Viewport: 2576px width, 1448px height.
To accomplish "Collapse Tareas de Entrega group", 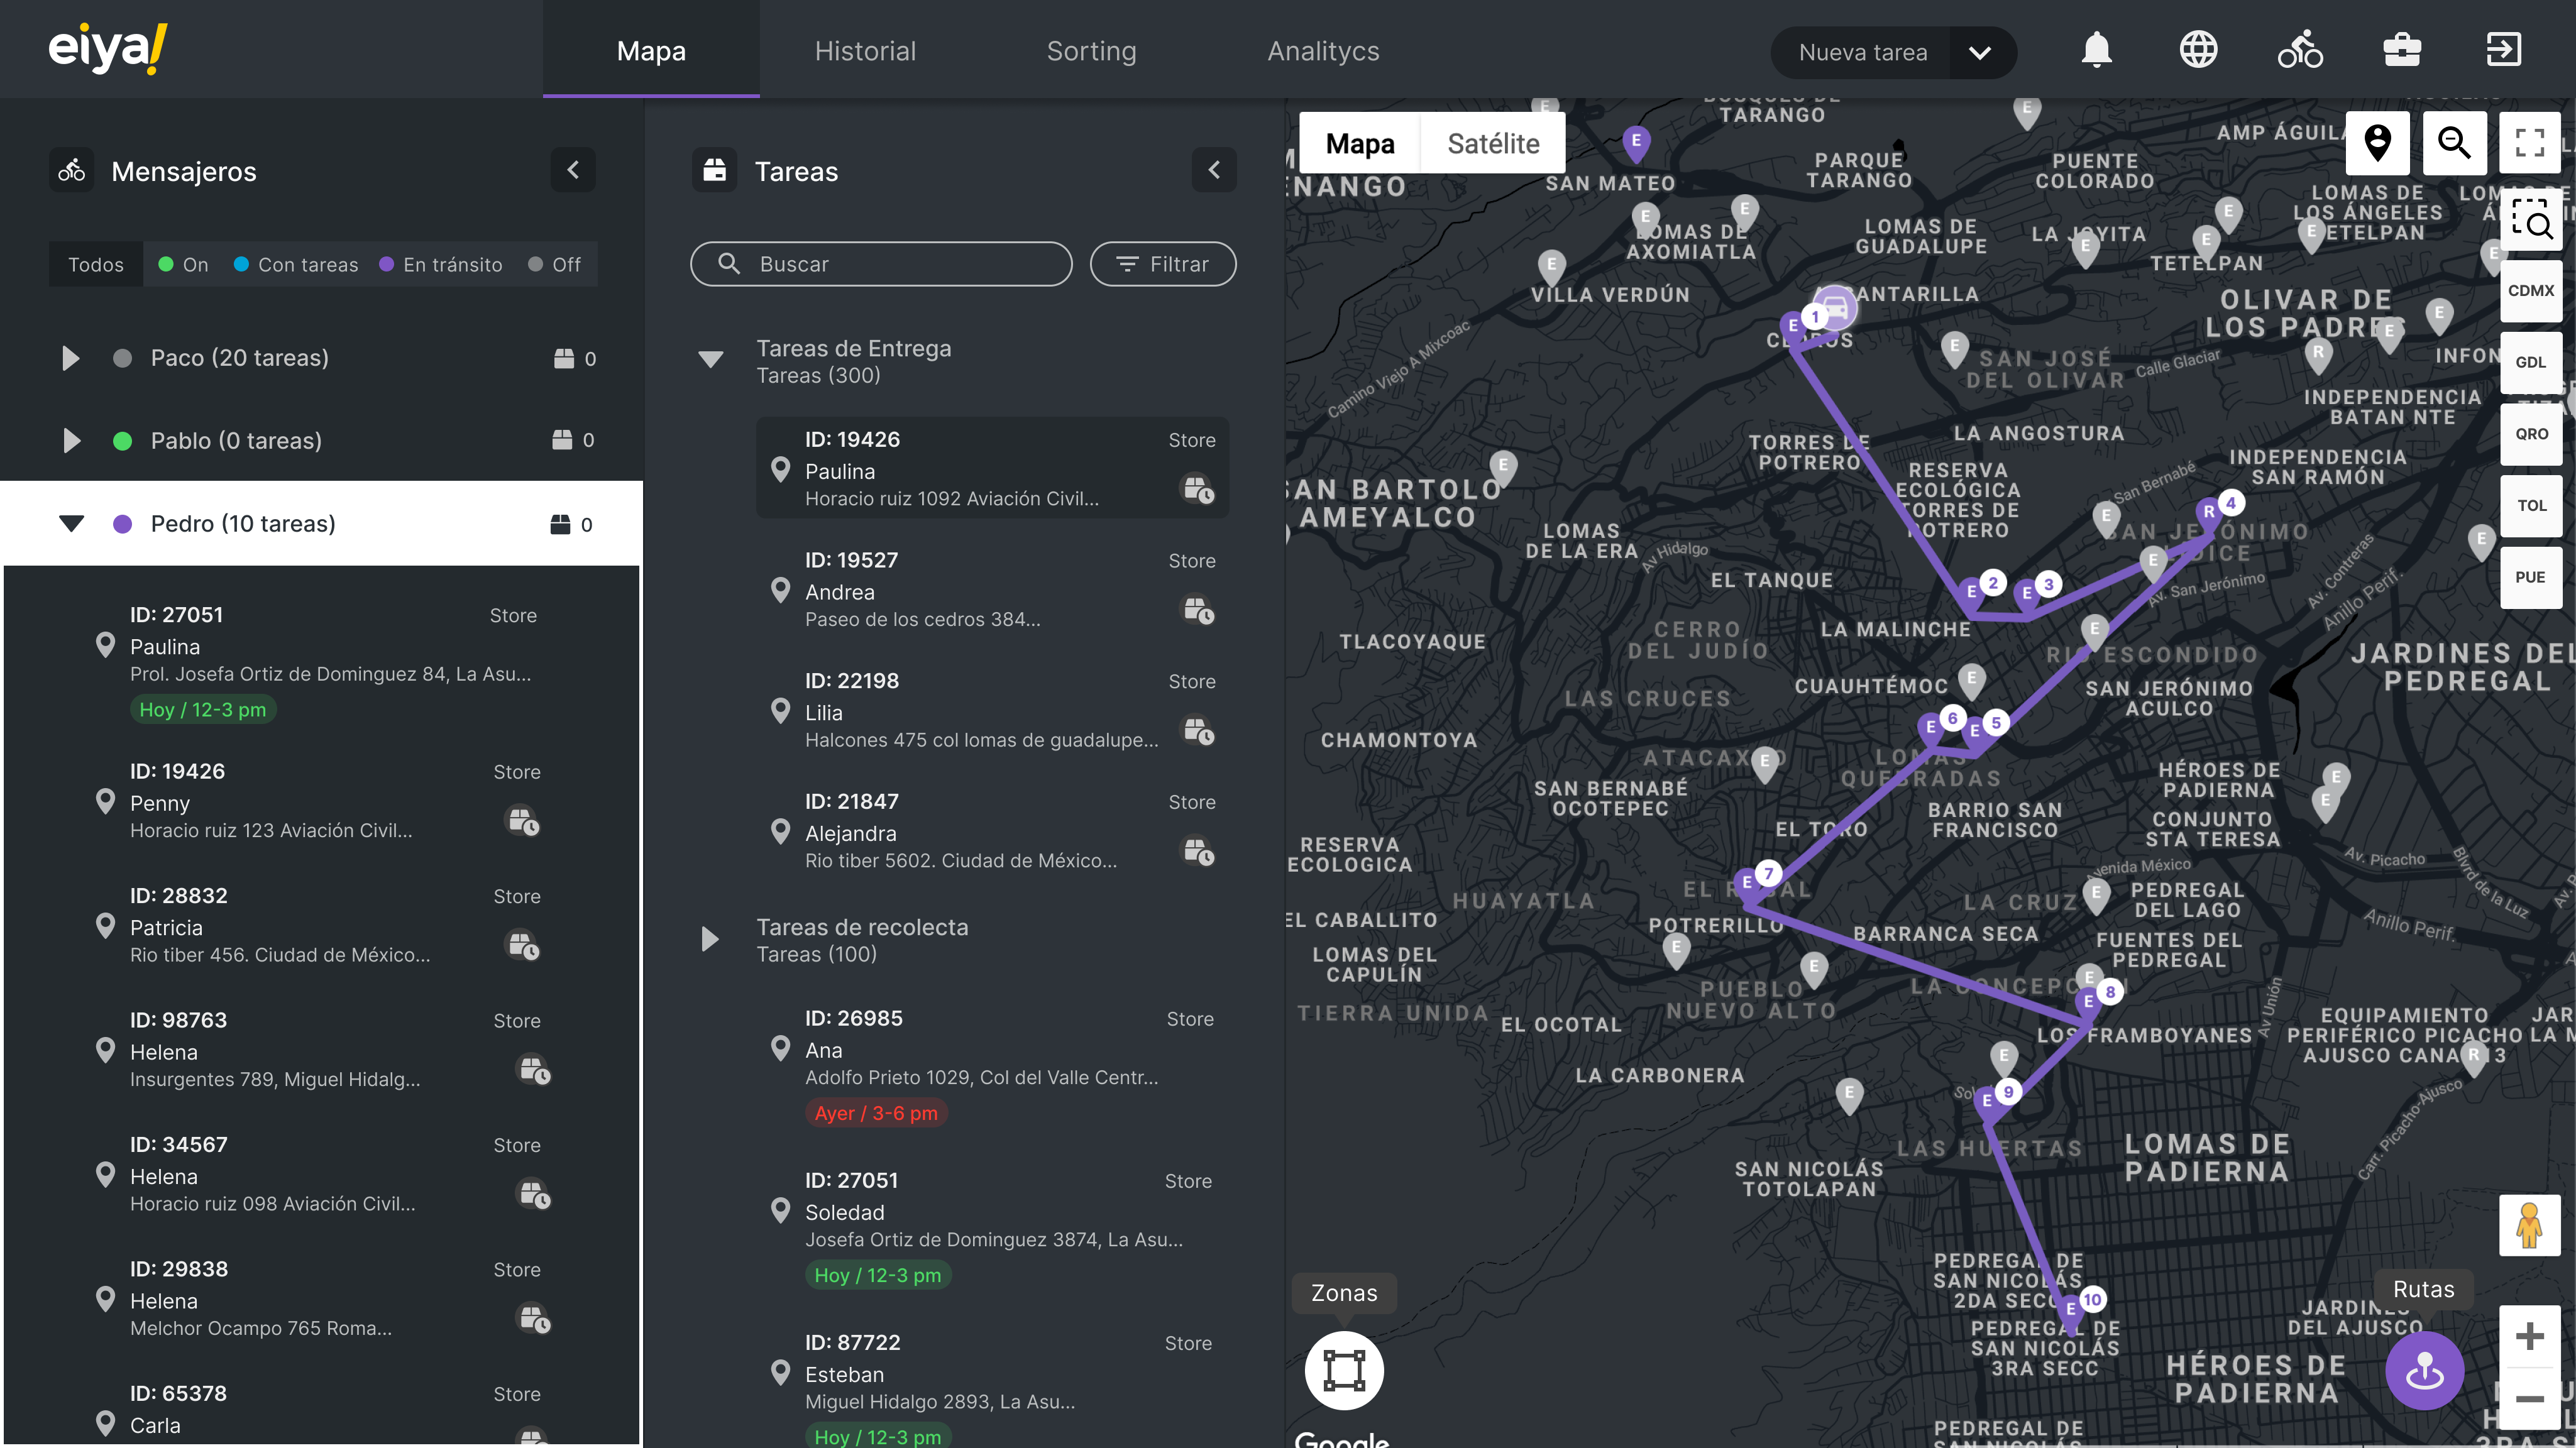I will tap(710, 359).
